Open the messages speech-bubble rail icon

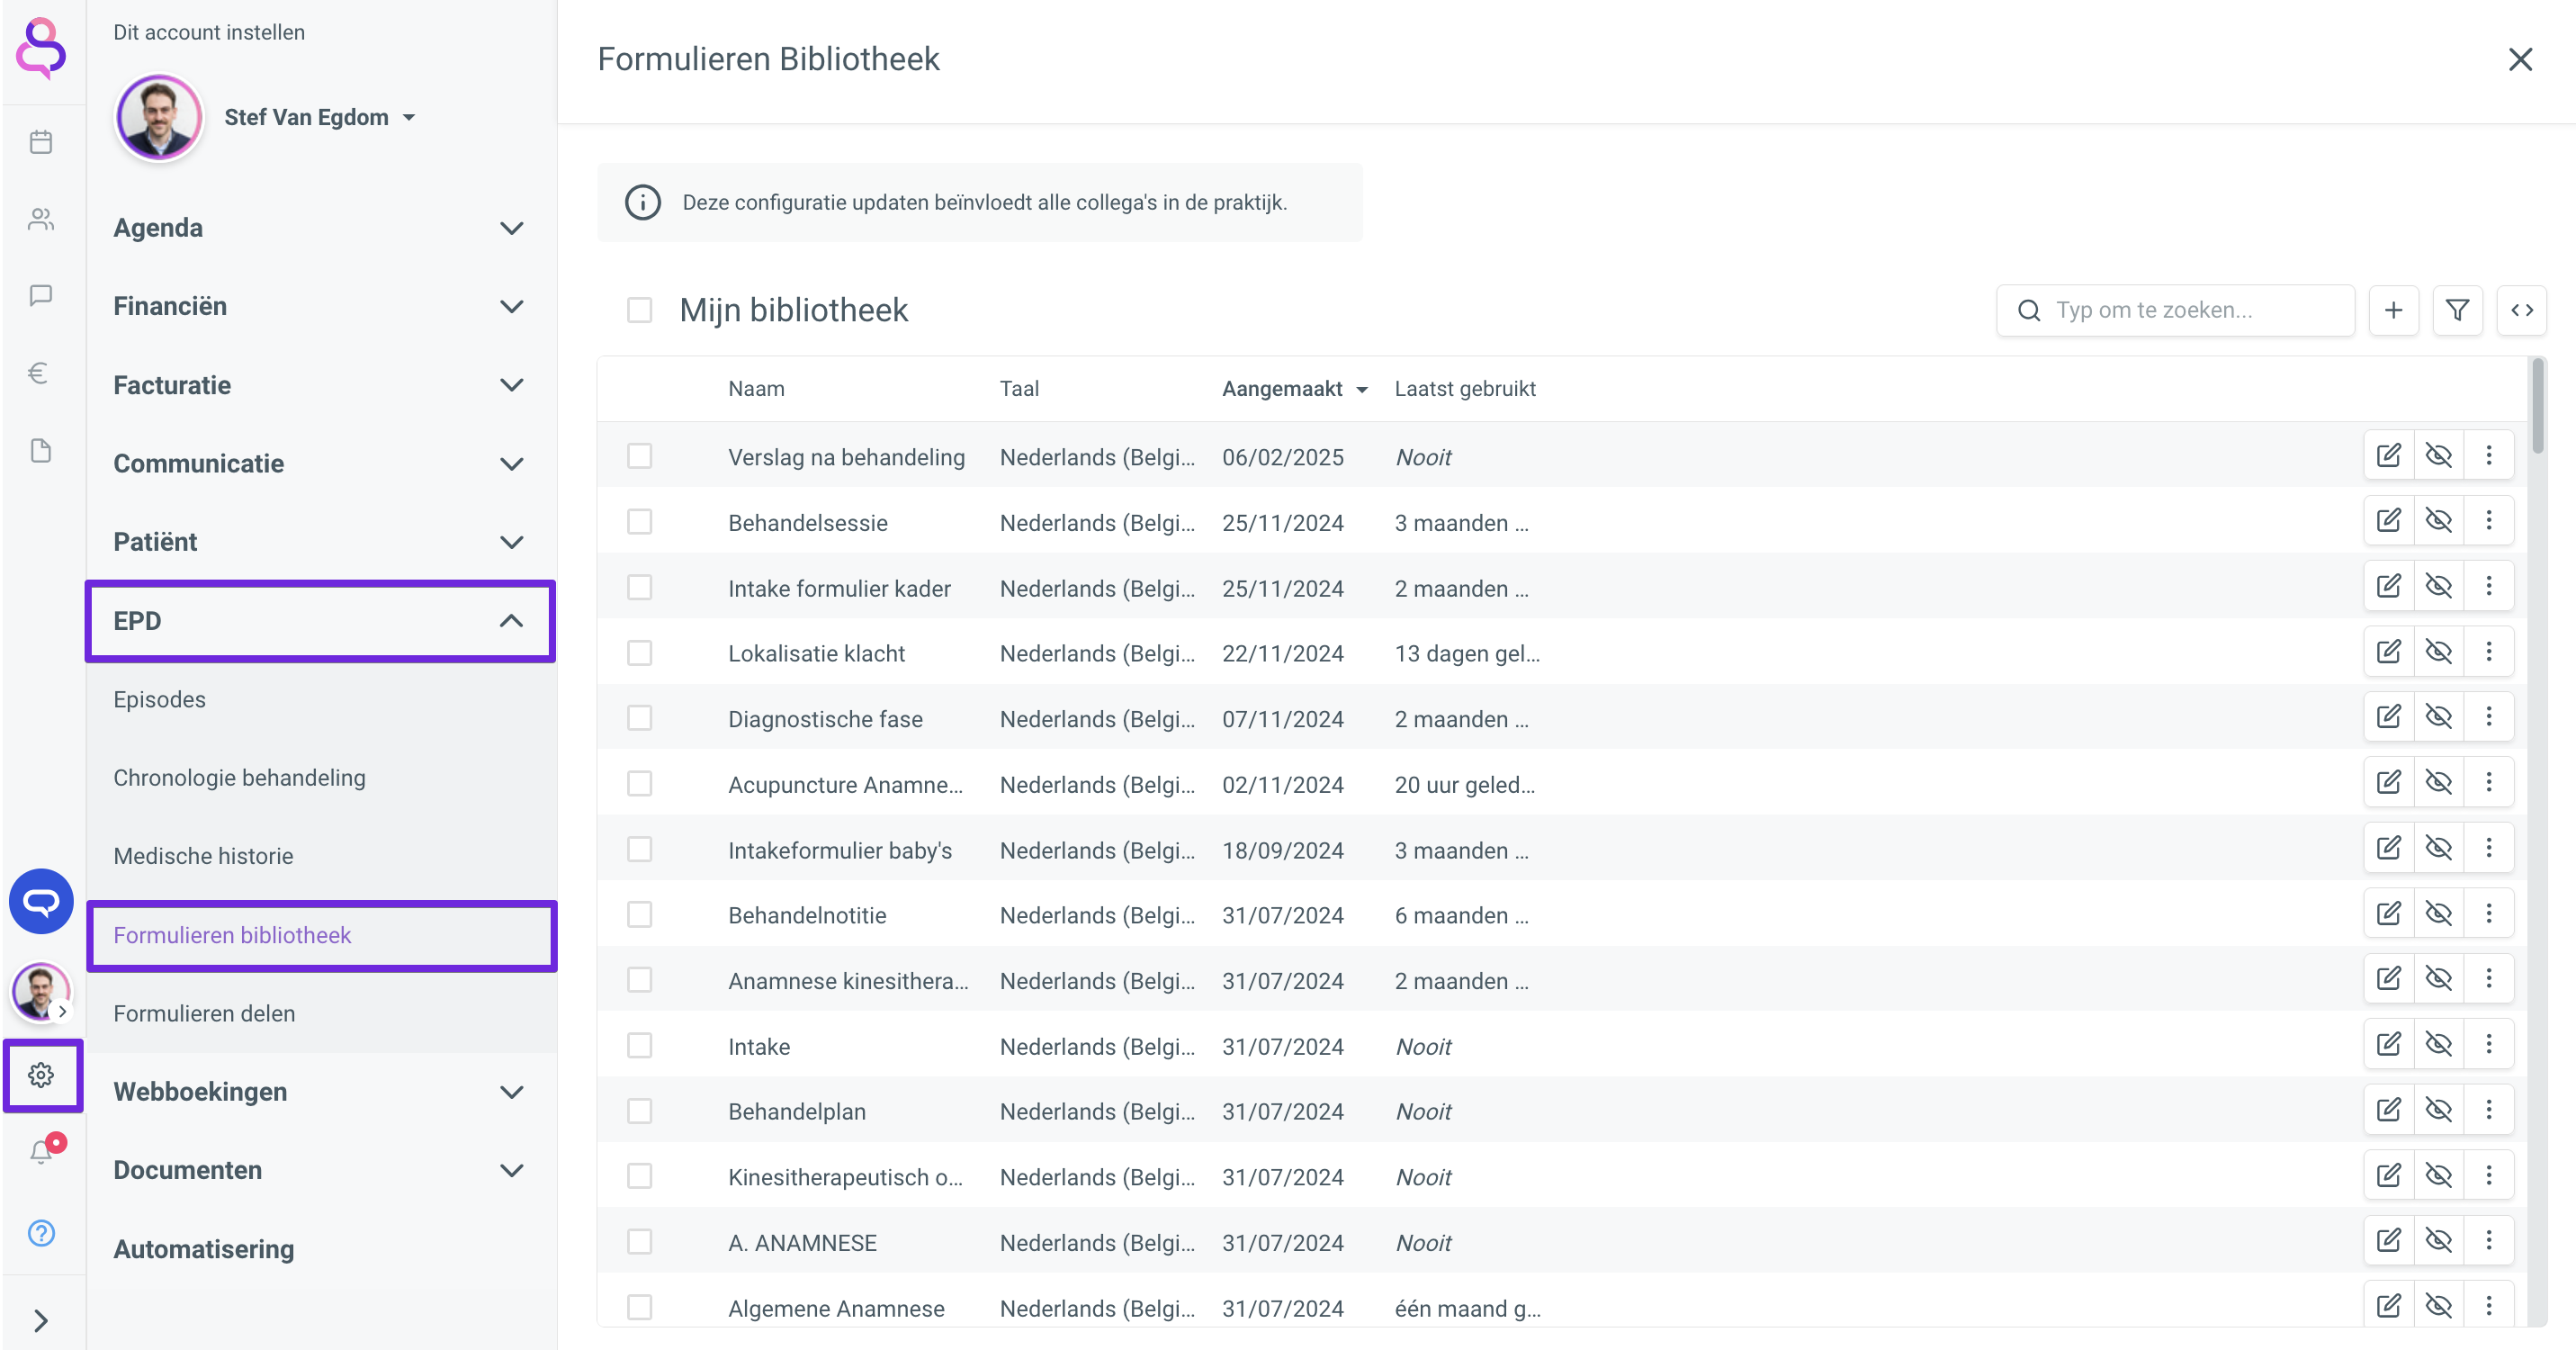pyautogui.click(x=41, y=296)
